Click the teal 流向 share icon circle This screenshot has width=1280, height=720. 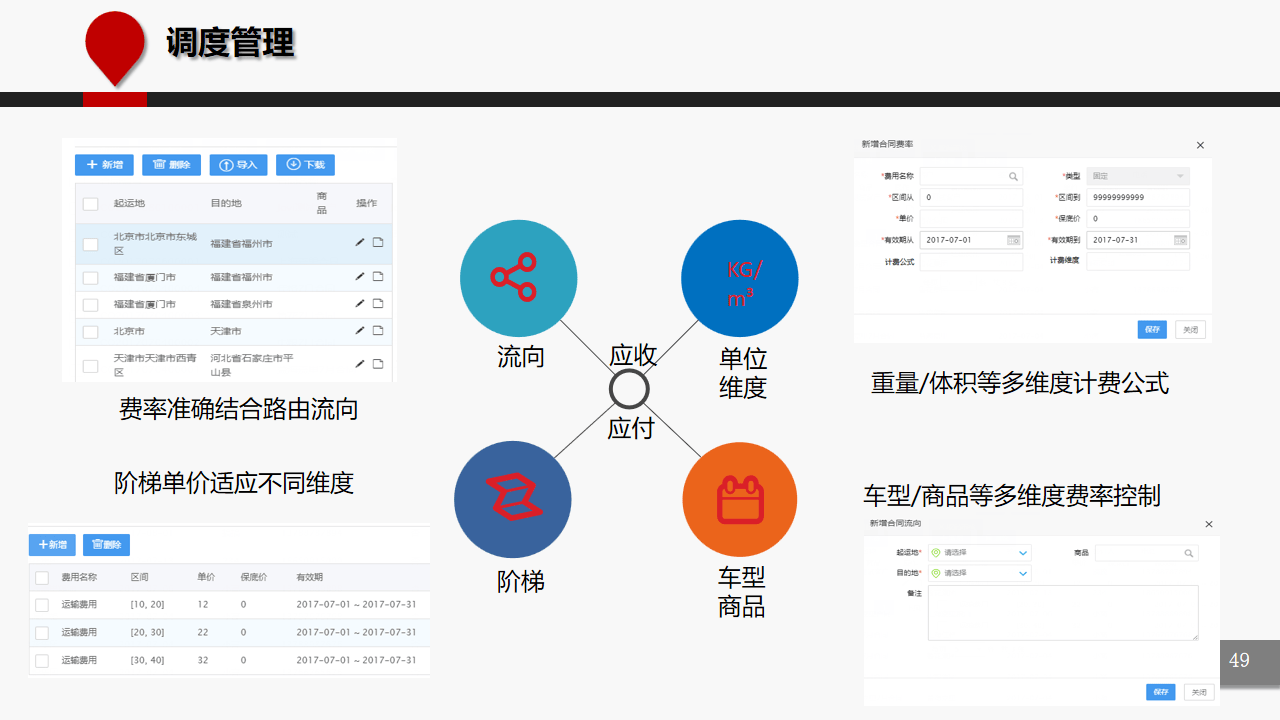click(518, 278)
